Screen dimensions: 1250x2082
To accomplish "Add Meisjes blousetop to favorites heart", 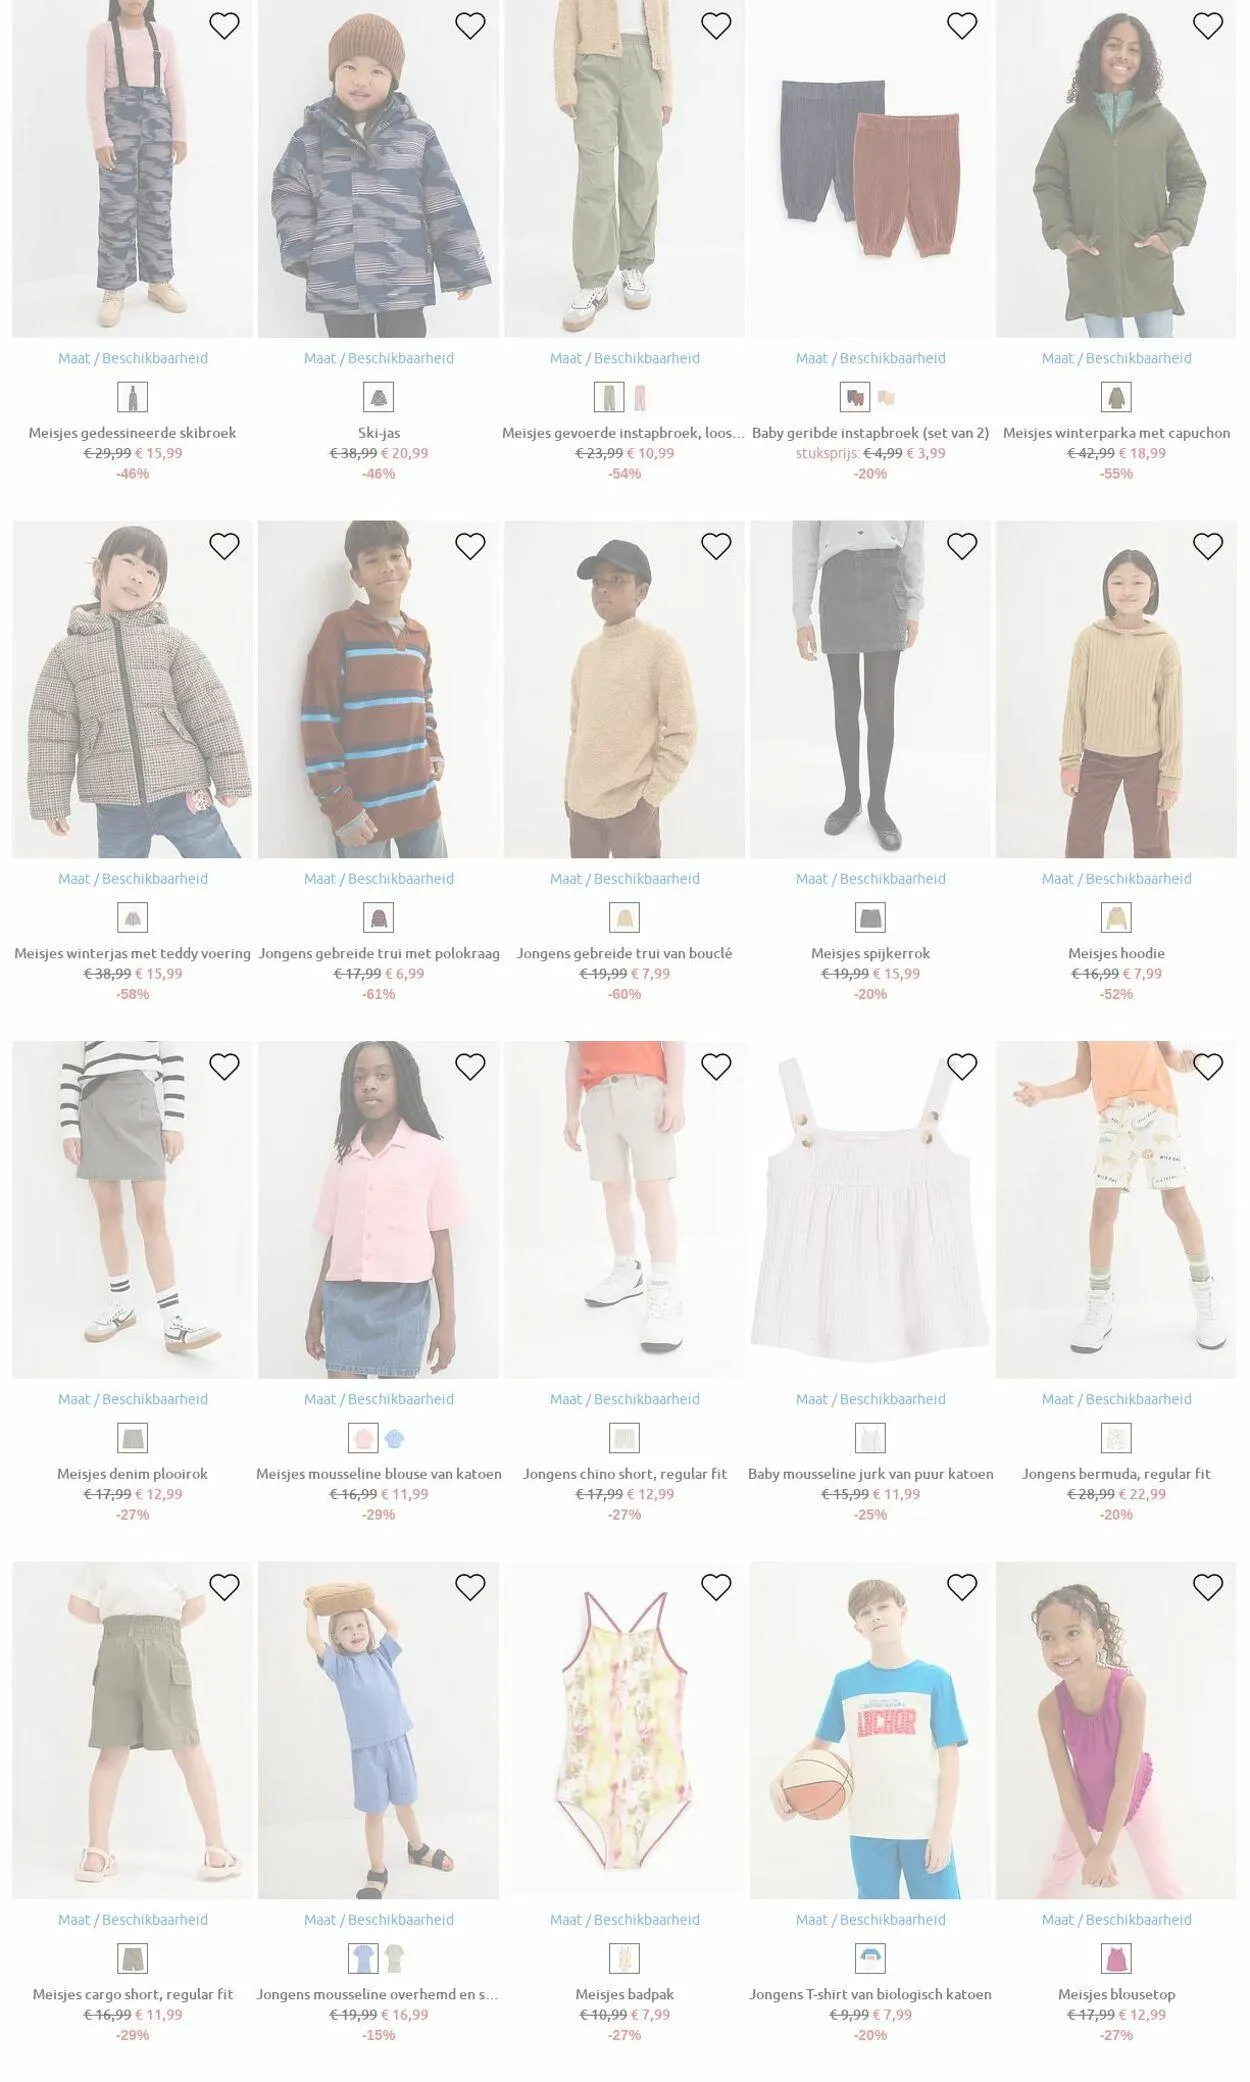I will pyautogui.click(x=1208, y=1587).
